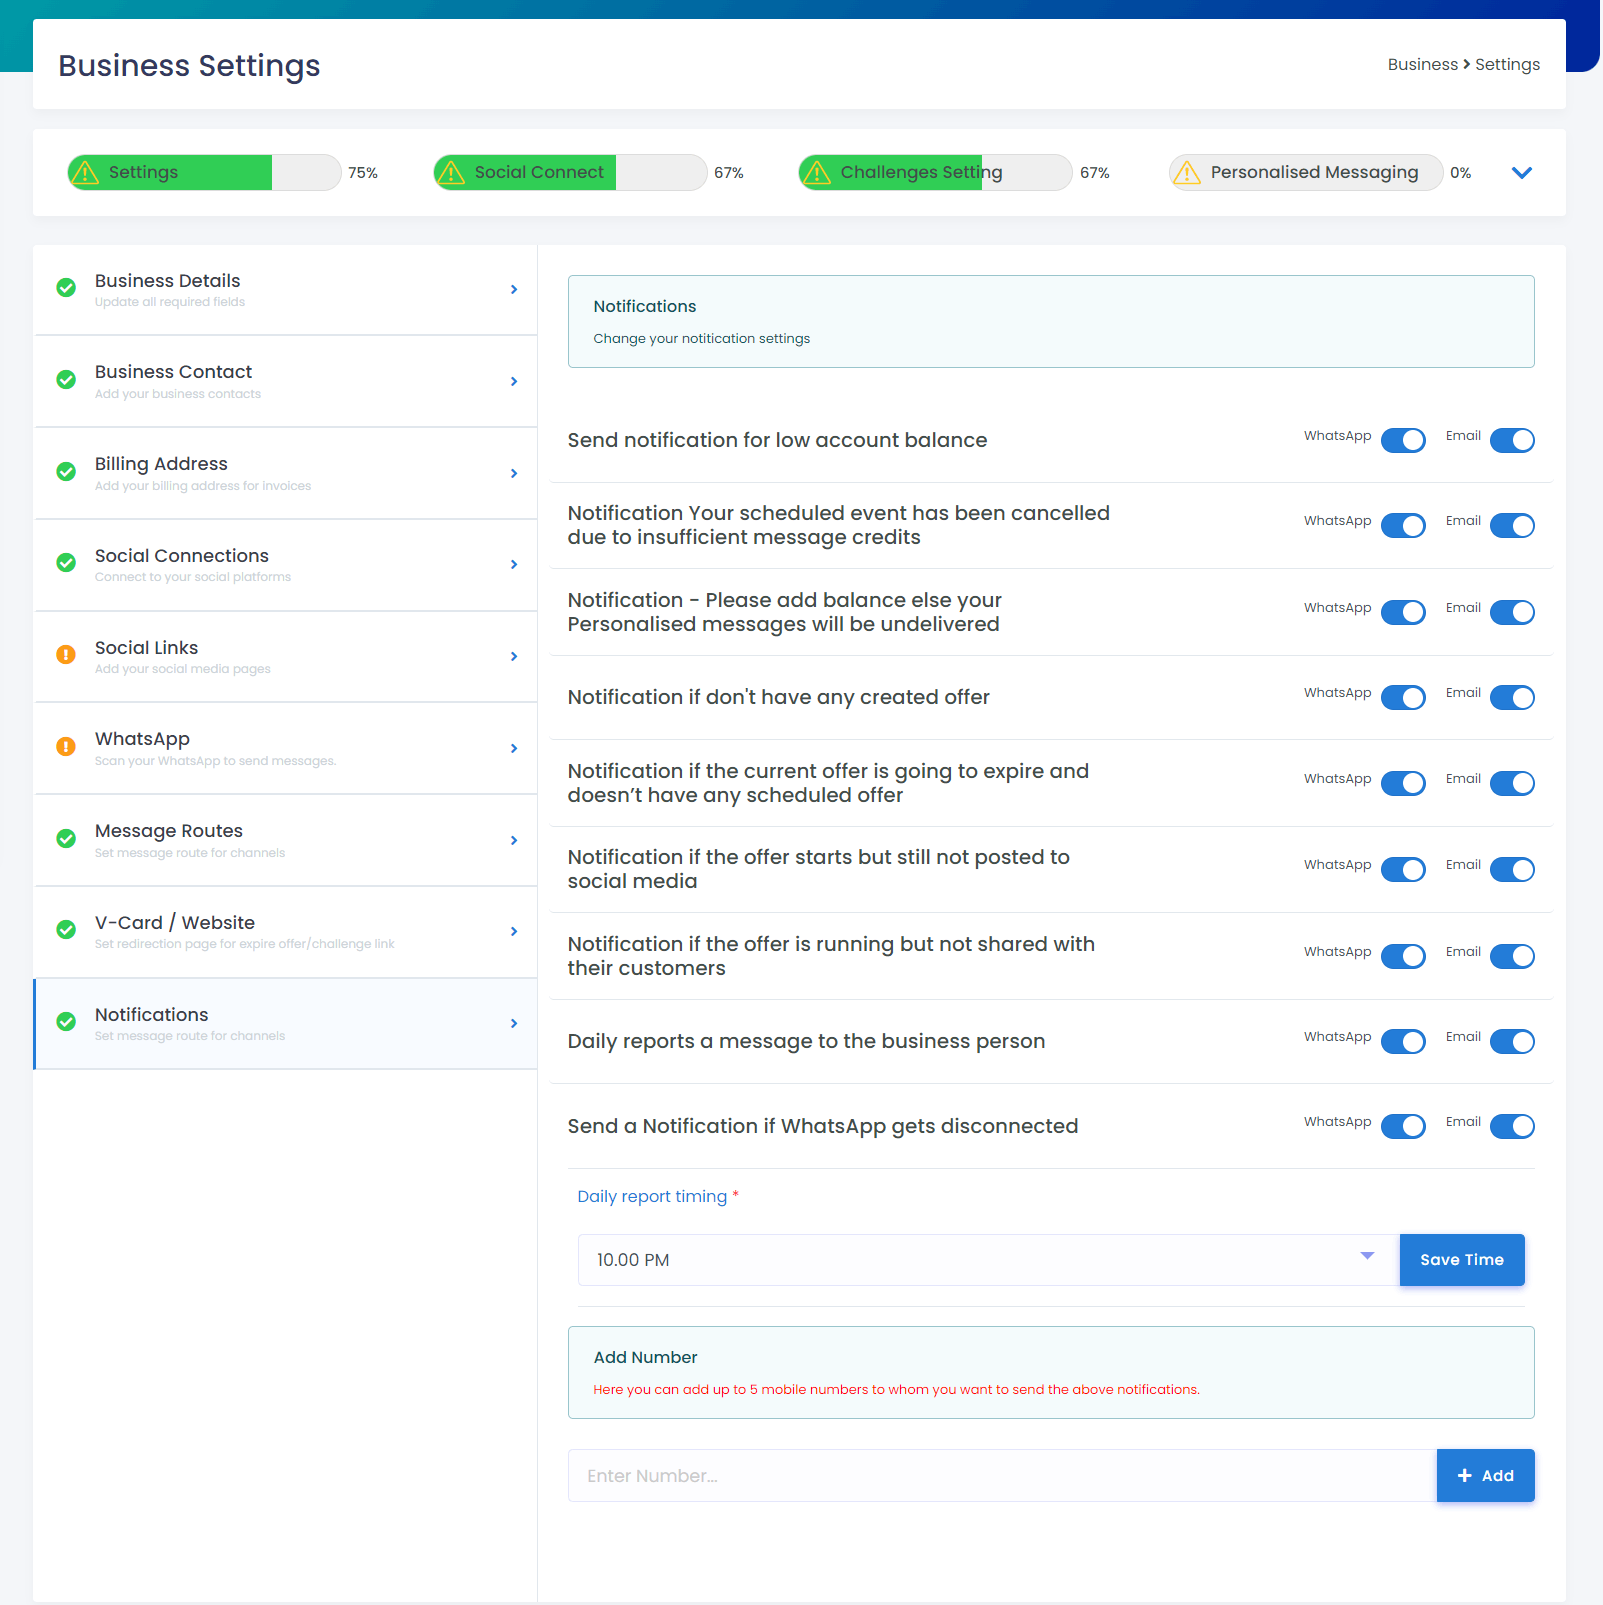Click the Personalised Messaging 0% progress bar
This screenshot has width=1603, height=1605.
(x=1306, y=172)
